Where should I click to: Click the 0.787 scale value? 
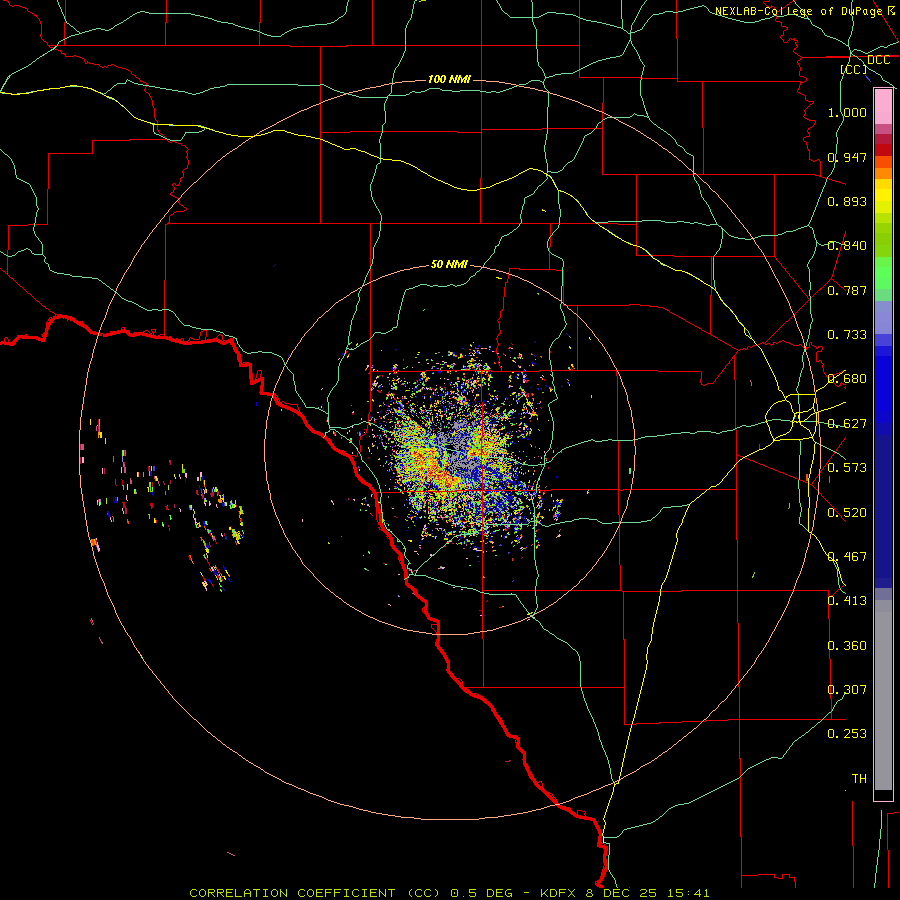[847, 290]
